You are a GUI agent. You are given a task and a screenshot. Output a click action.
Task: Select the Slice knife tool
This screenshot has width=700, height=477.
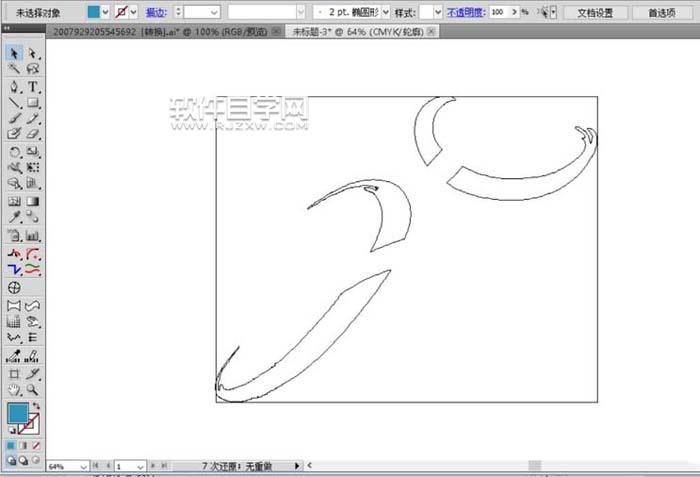pyautogui.click(x=33, y=374)
